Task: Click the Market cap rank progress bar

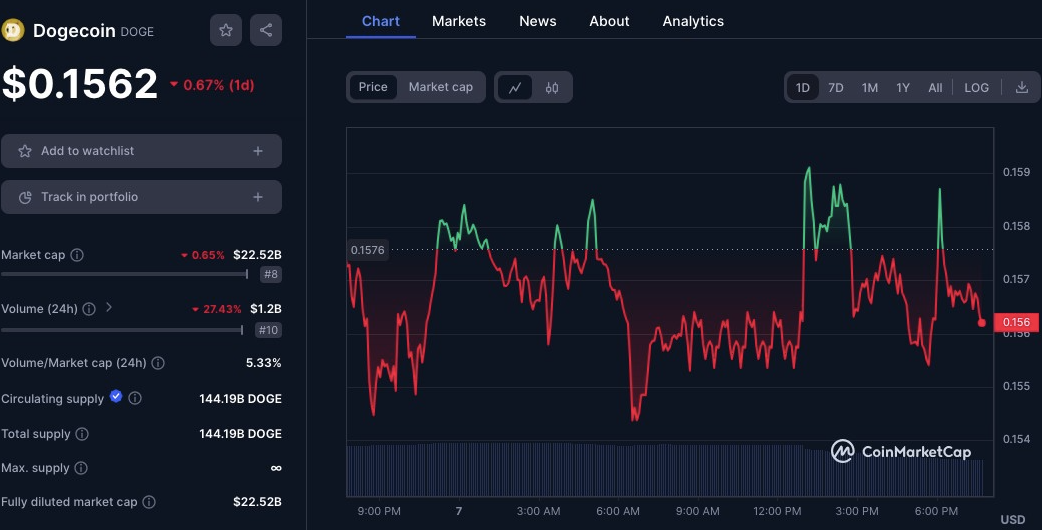Action: click(x=125, y=274)
